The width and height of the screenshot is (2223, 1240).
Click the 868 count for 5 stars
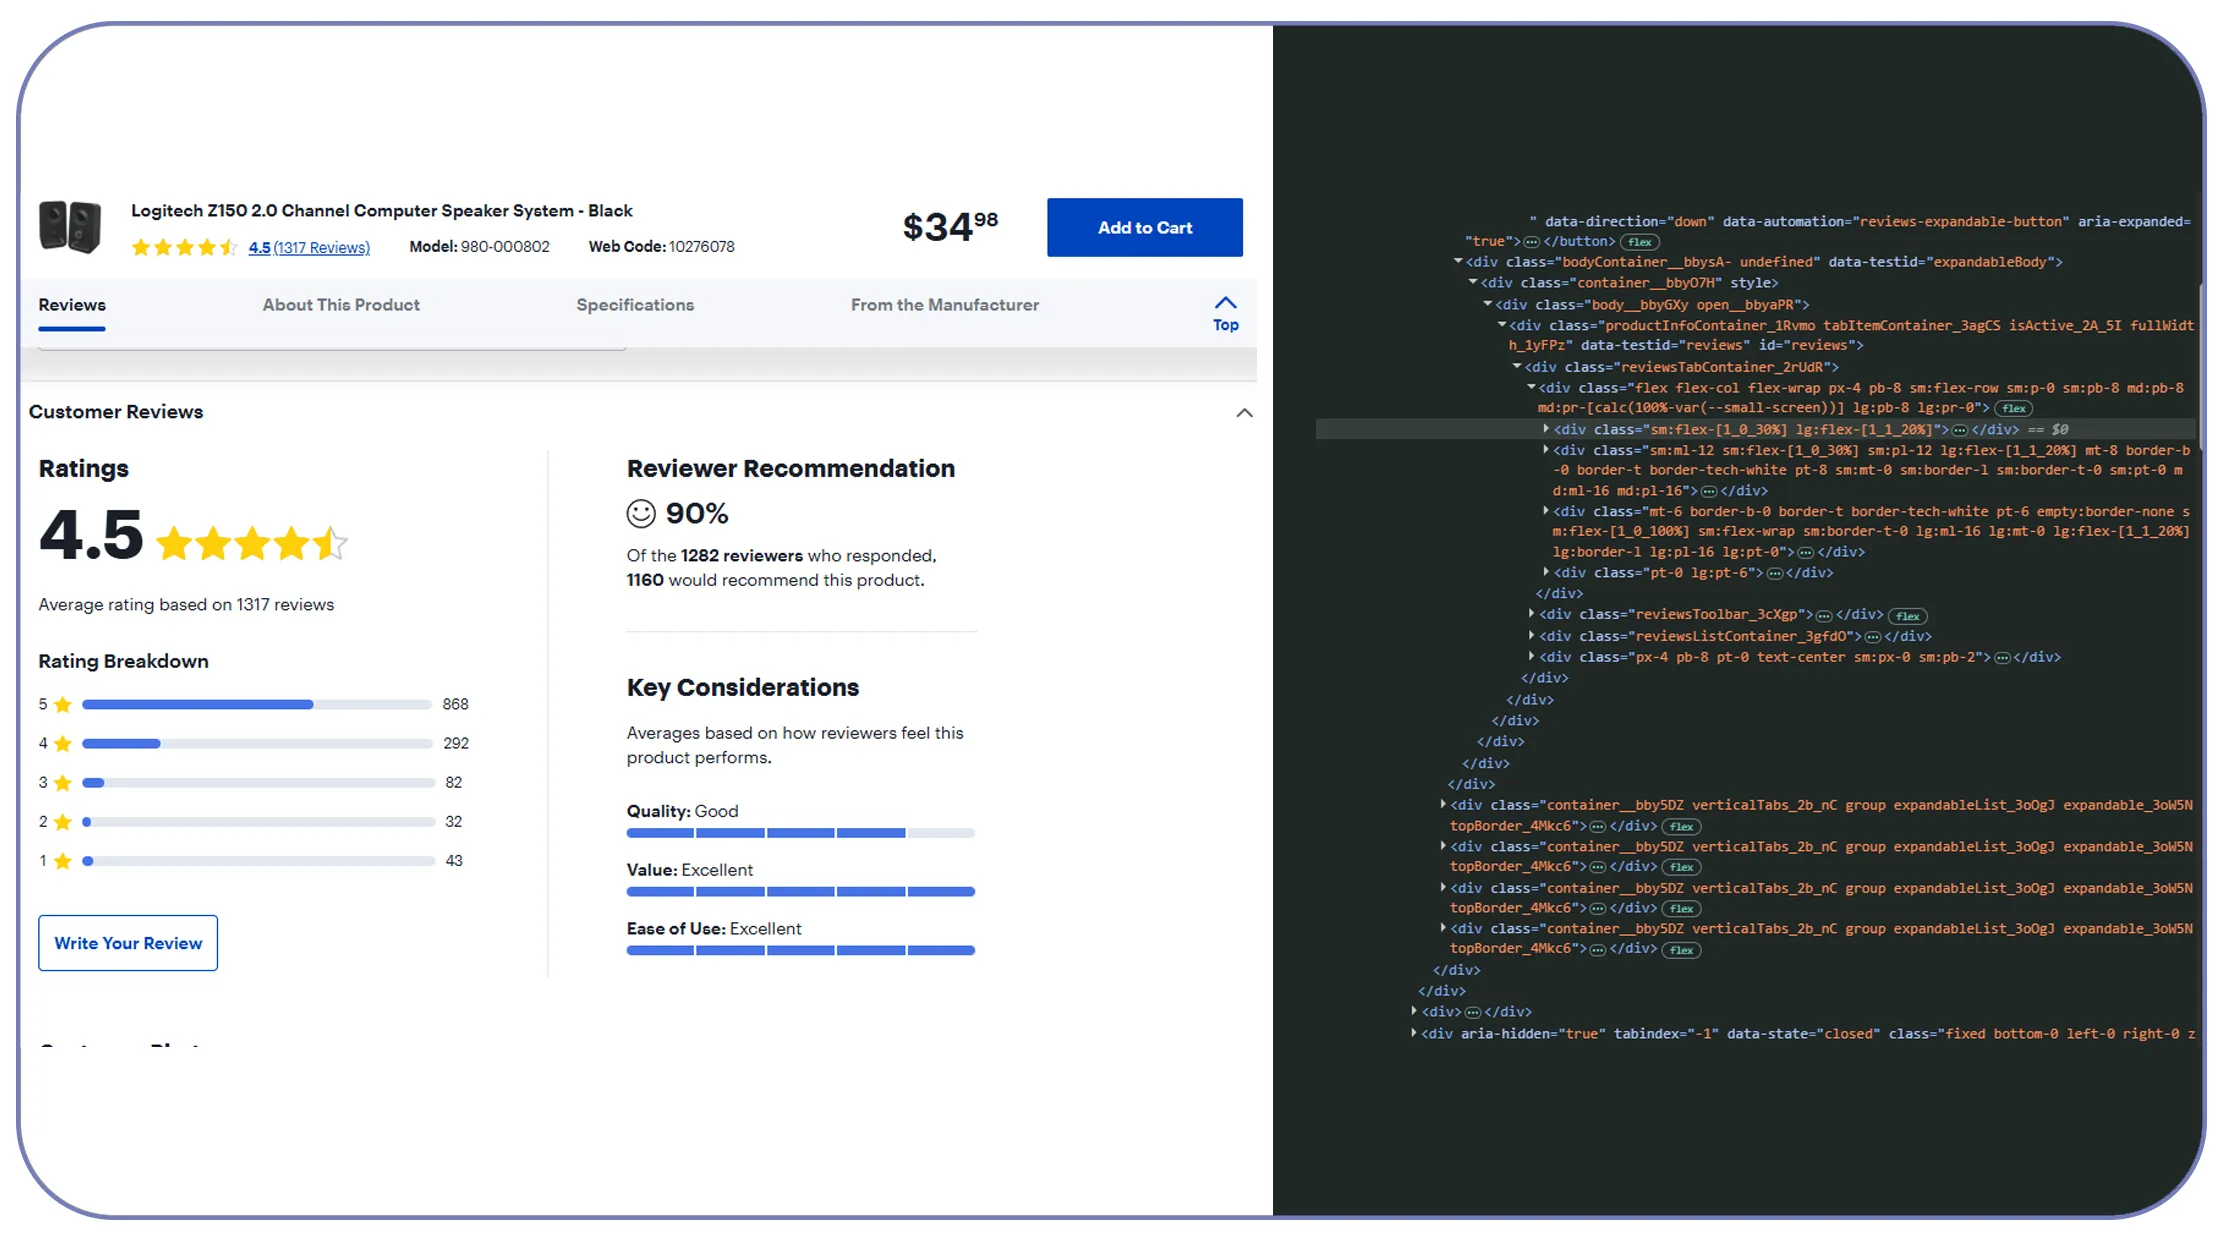tap(456, 705)
